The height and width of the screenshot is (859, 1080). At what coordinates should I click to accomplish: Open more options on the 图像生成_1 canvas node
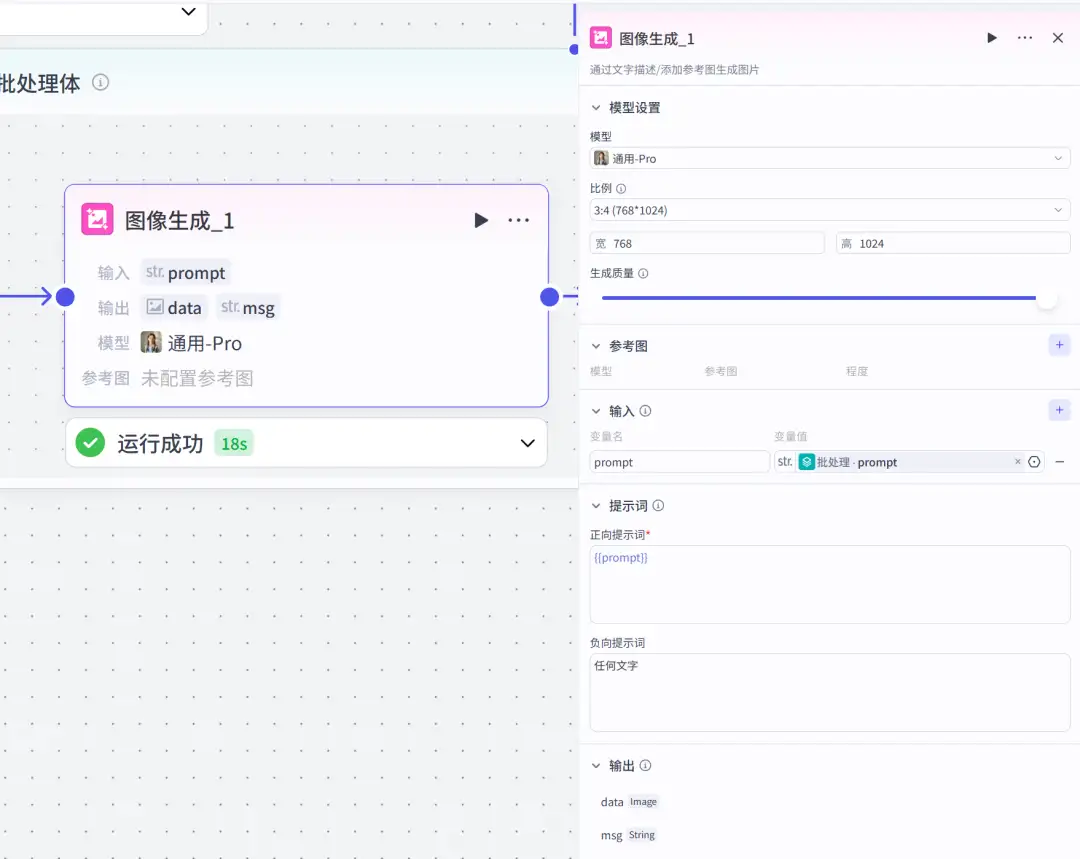[x=518, y=220]
